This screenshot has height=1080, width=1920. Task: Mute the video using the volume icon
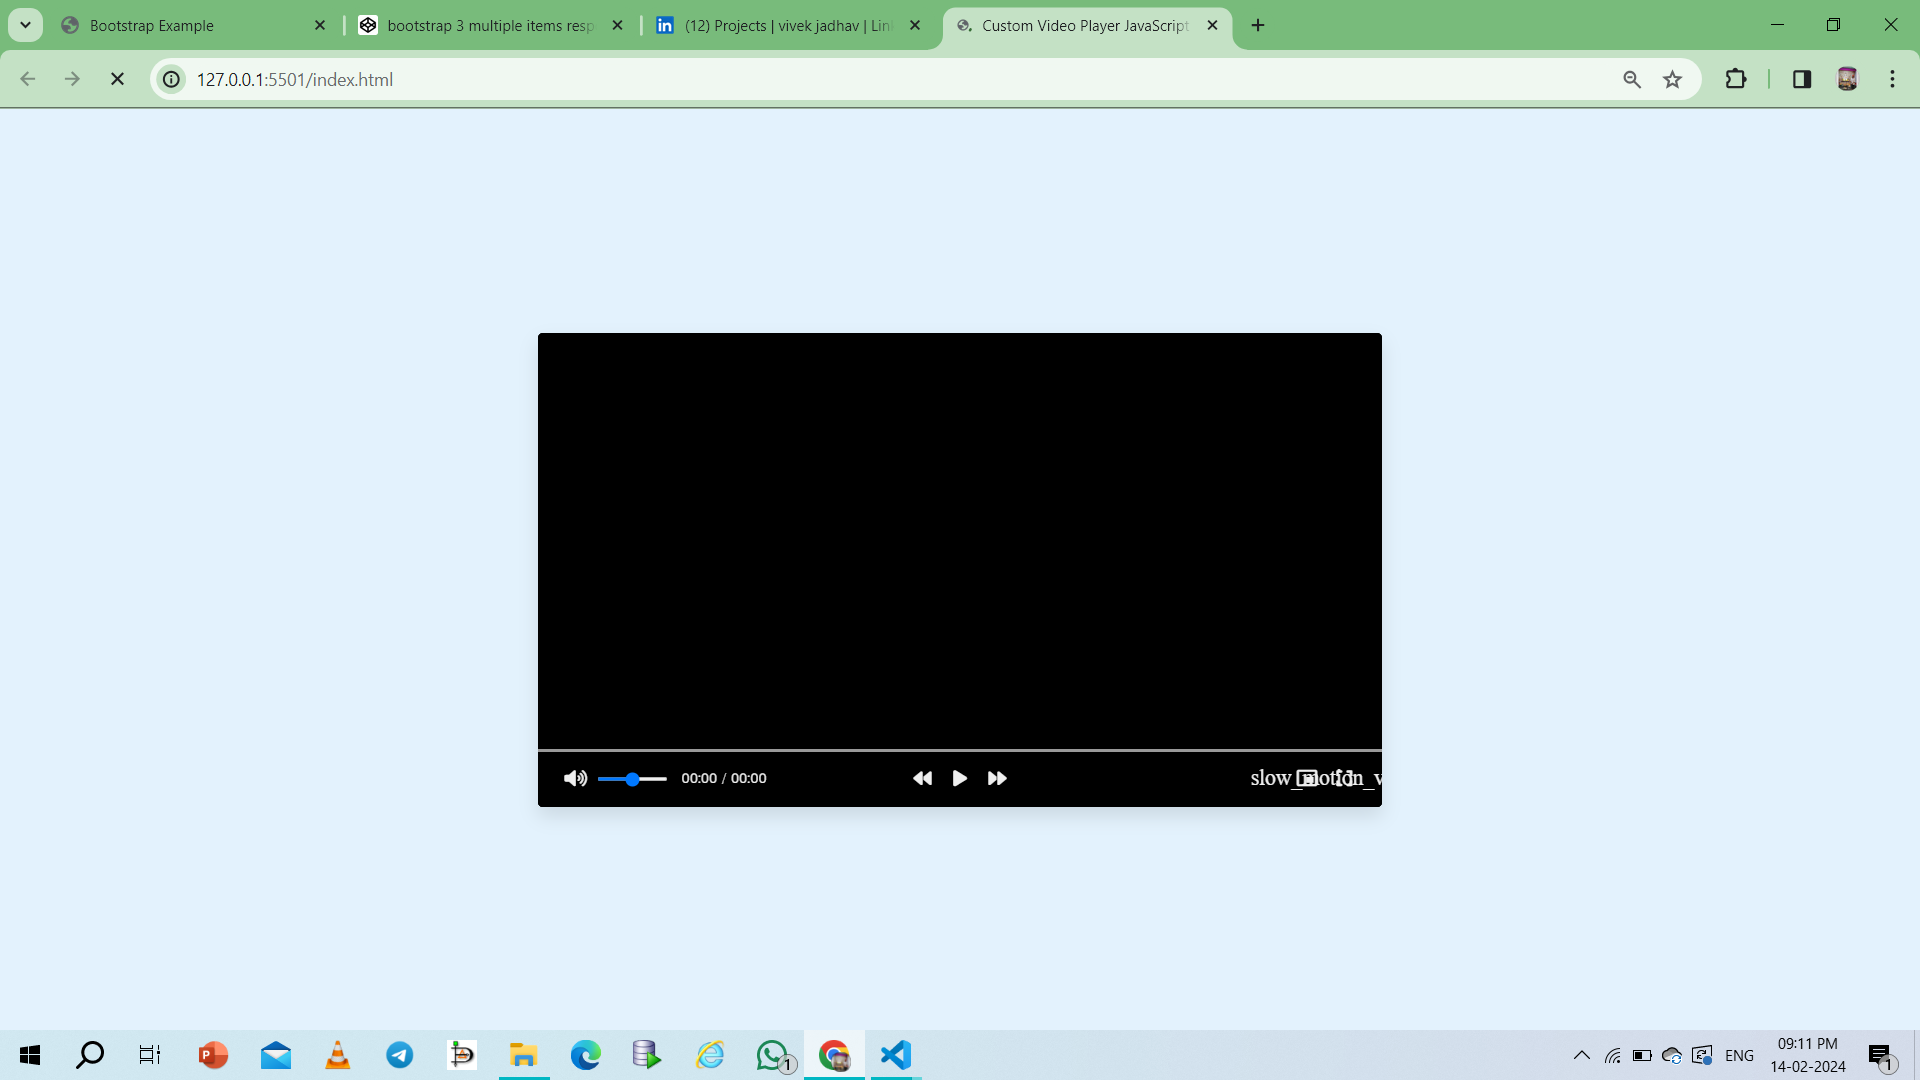tap(575, 778)
